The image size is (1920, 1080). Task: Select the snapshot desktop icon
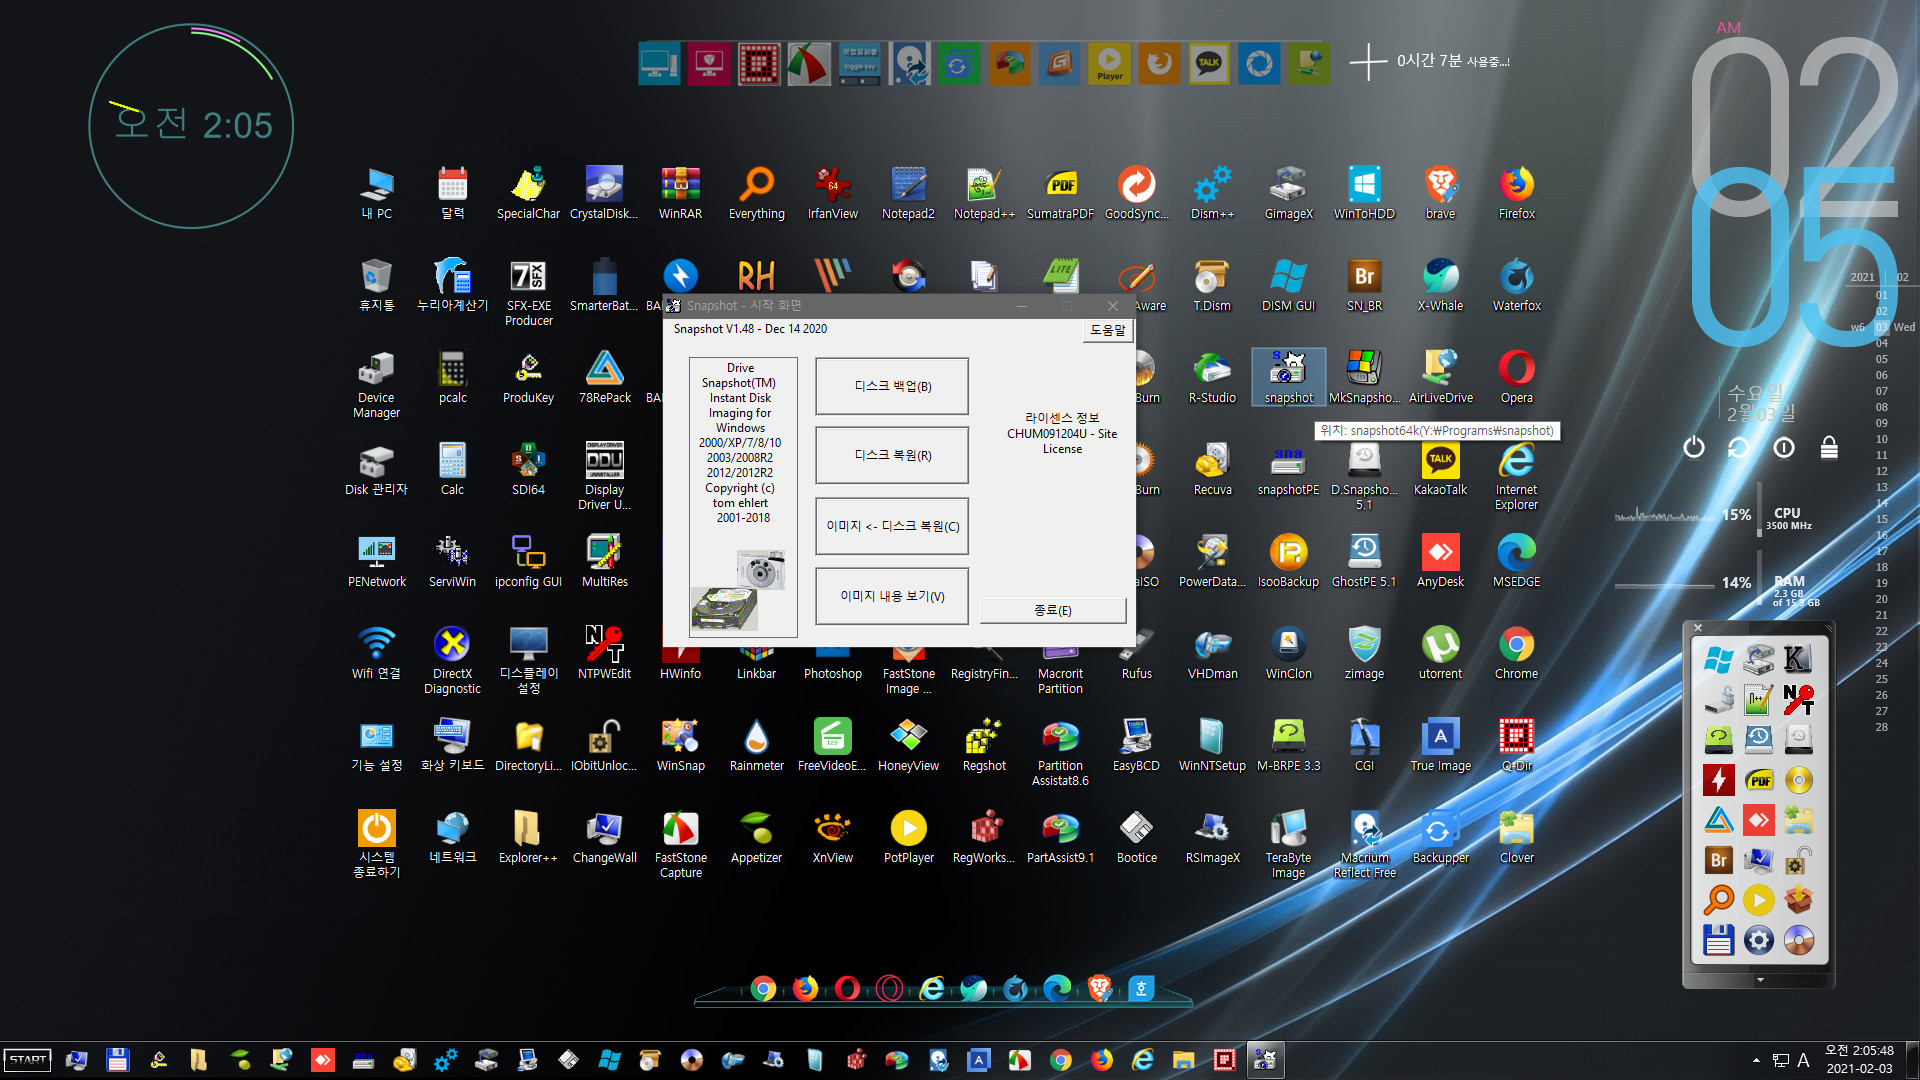coord(1288,377)
